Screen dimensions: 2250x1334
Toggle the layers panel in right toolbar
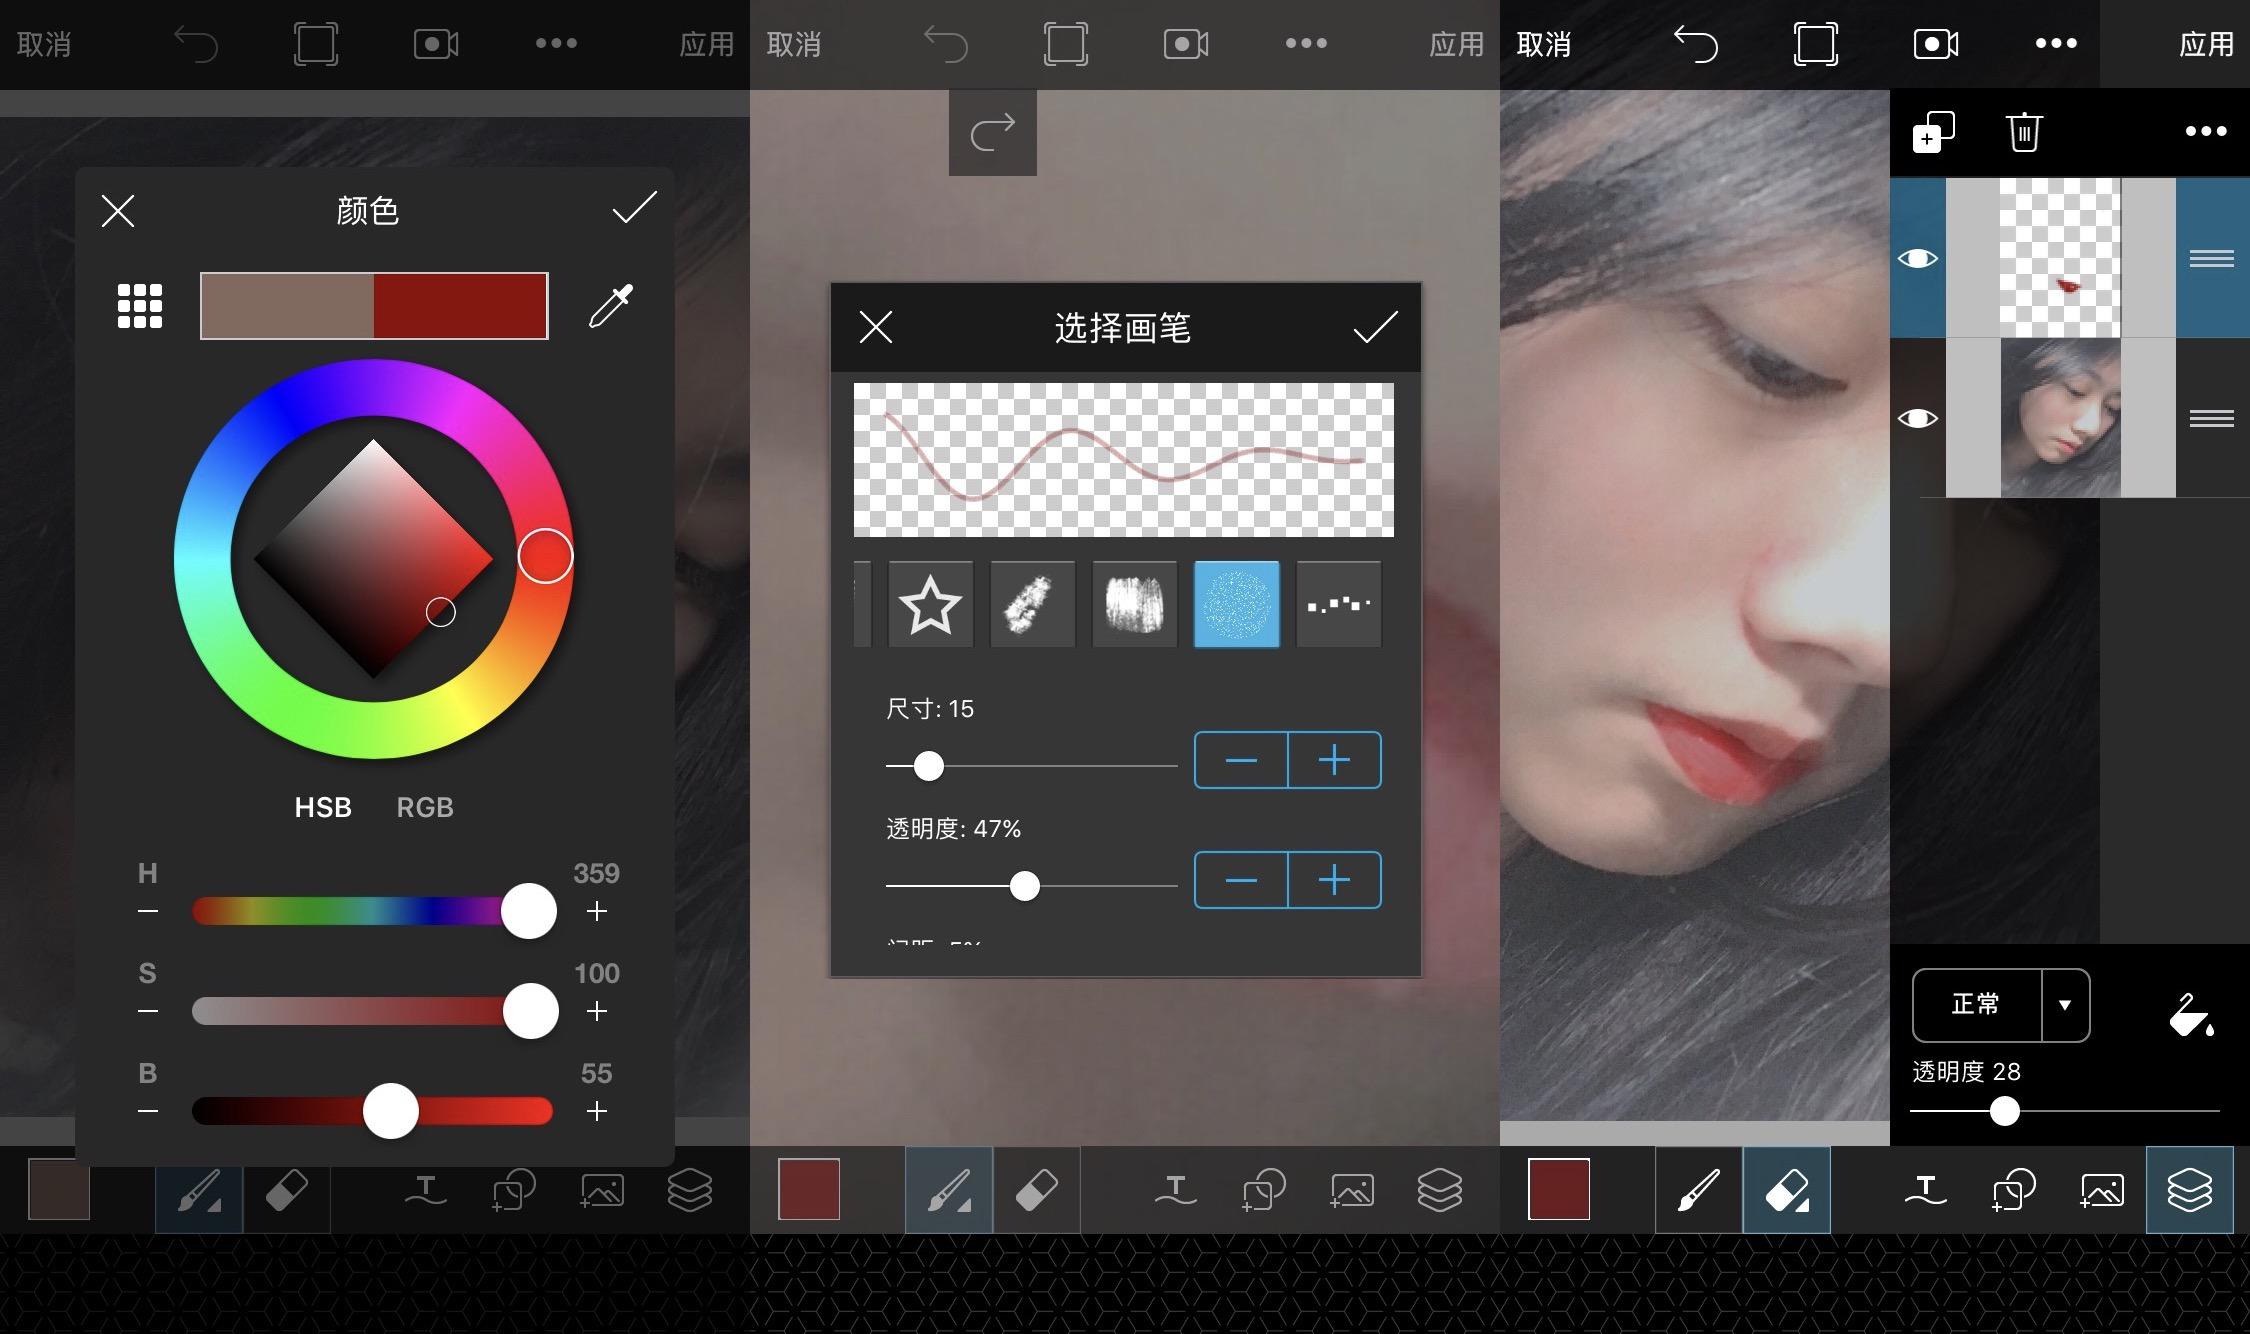click(2189, 1190)
